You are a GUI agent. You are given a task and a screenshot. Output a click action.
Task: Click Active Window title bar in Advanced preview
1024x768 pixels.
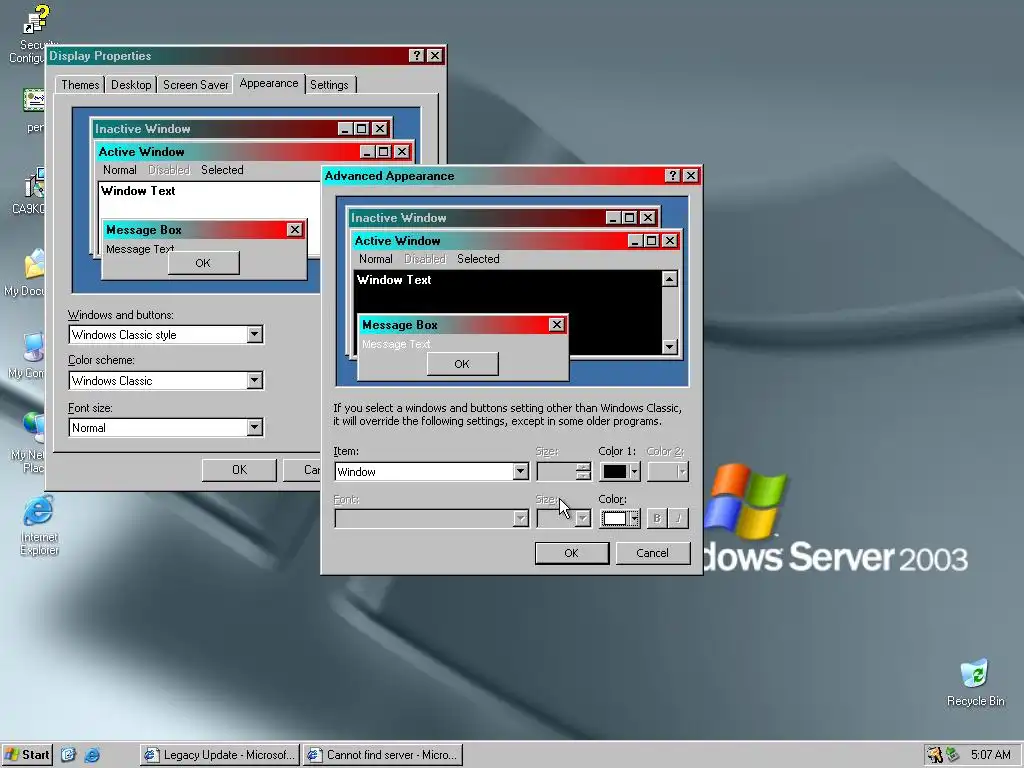click(490, 241)
